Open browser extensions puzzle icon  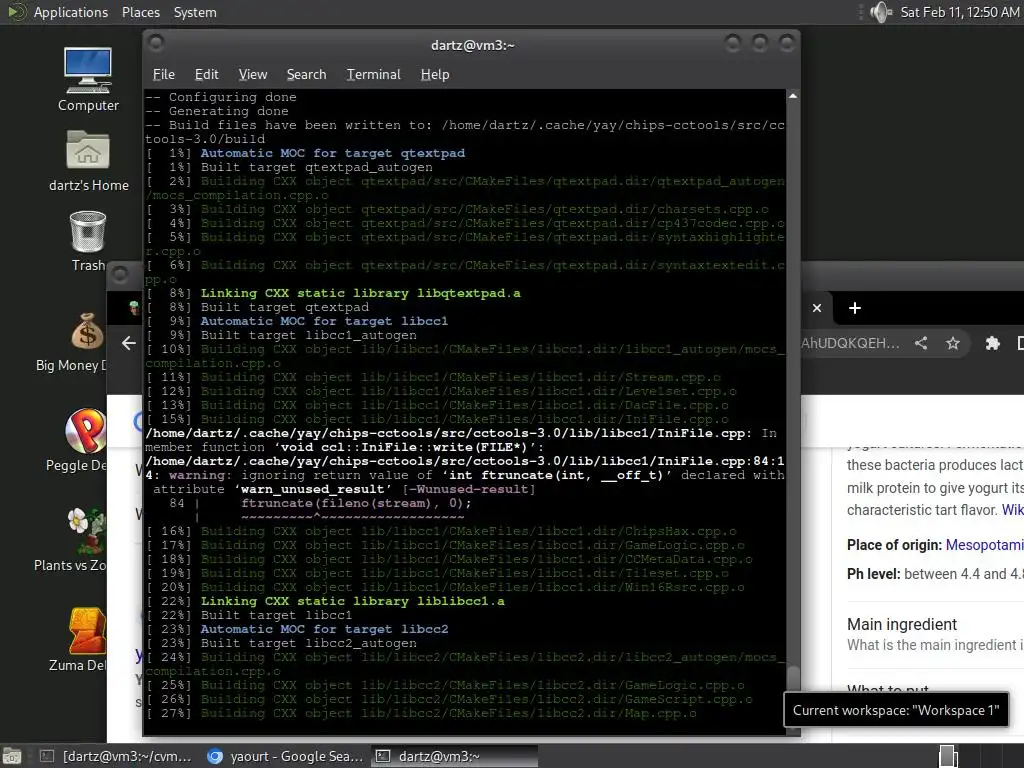click(x=992, y=343)
